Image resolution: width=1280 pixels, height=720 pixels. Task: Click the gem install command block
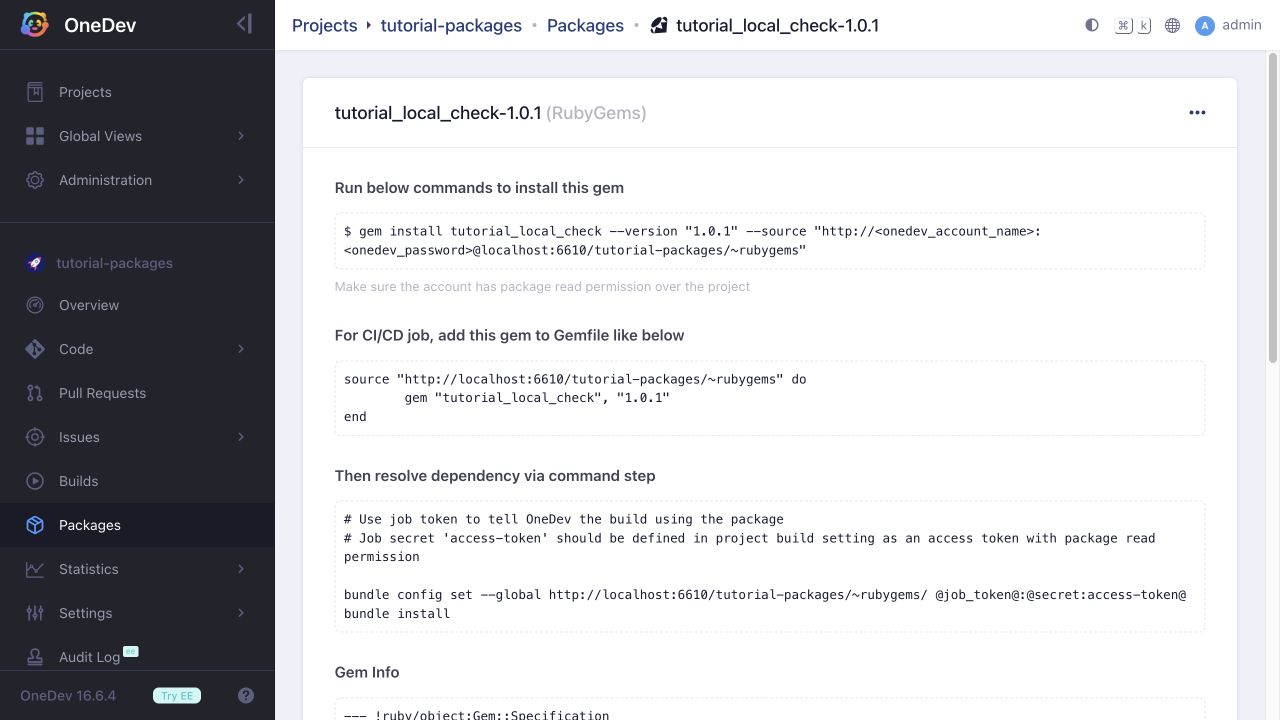[770, 241]
